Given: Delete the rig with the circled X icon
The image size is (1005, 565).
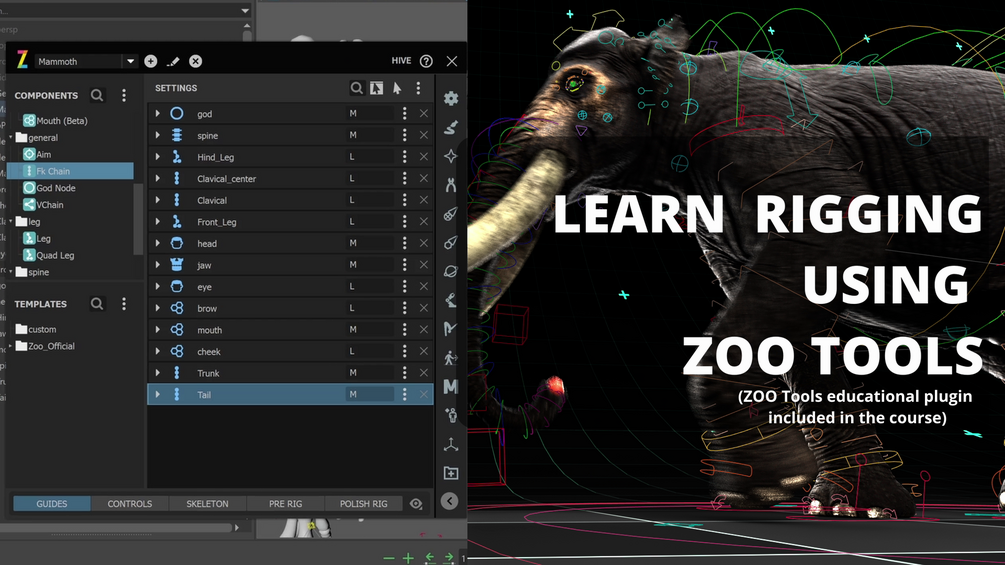Looking at the screenshot, I should [195, 61].
